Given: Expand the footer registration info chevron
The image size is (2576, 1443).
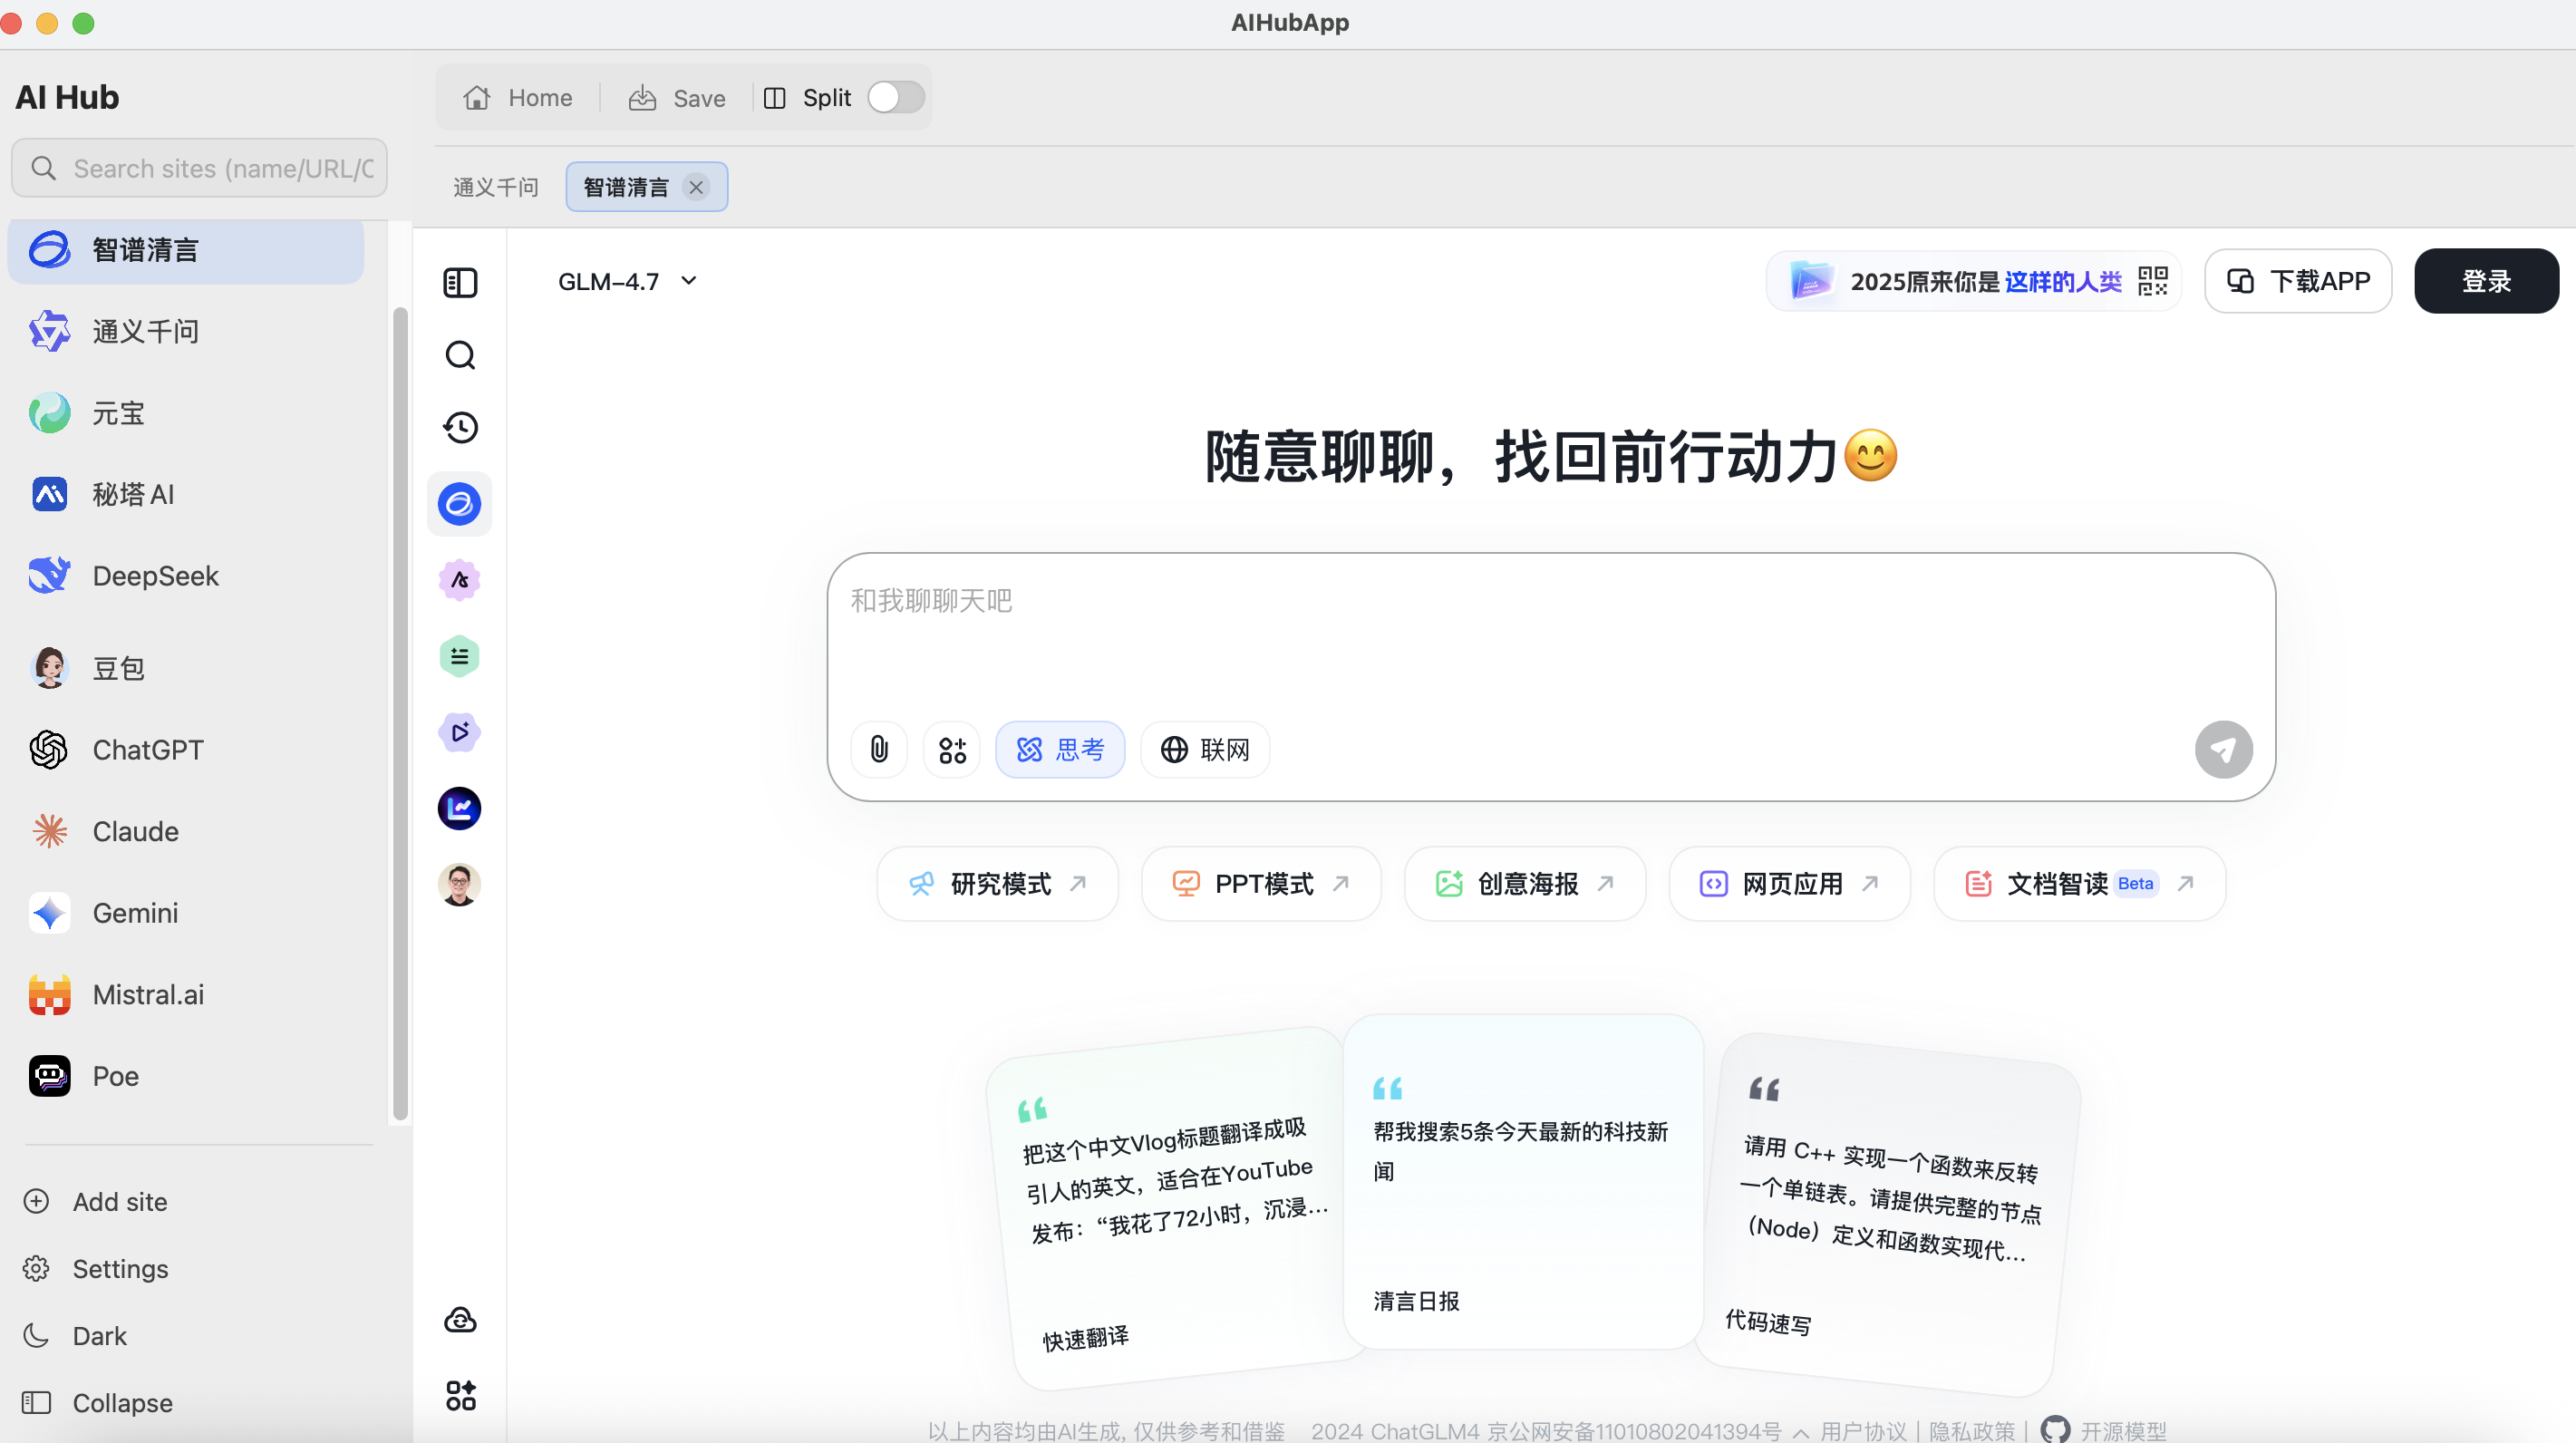Looking at the screenshot, I should pos(1800,1432).
